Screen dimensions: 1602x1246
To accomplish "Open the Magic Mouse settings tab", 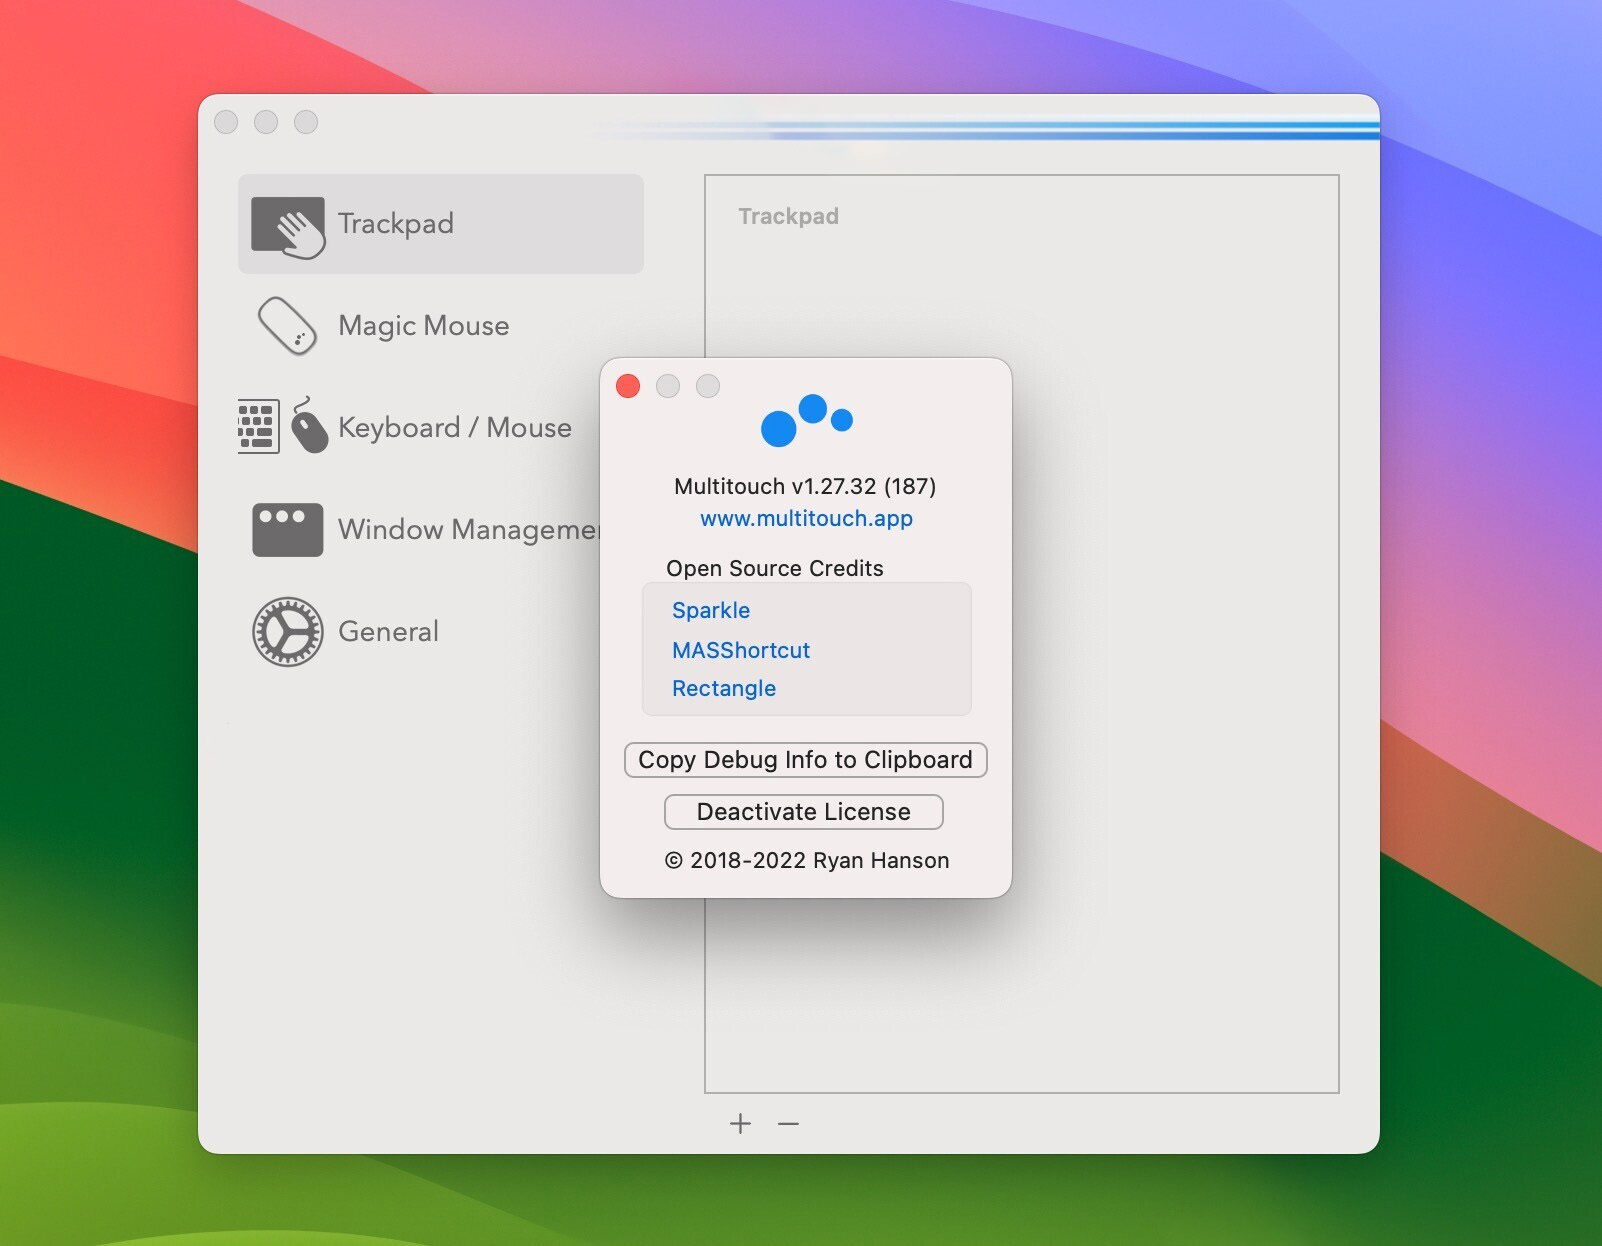I will click(441, 326).
